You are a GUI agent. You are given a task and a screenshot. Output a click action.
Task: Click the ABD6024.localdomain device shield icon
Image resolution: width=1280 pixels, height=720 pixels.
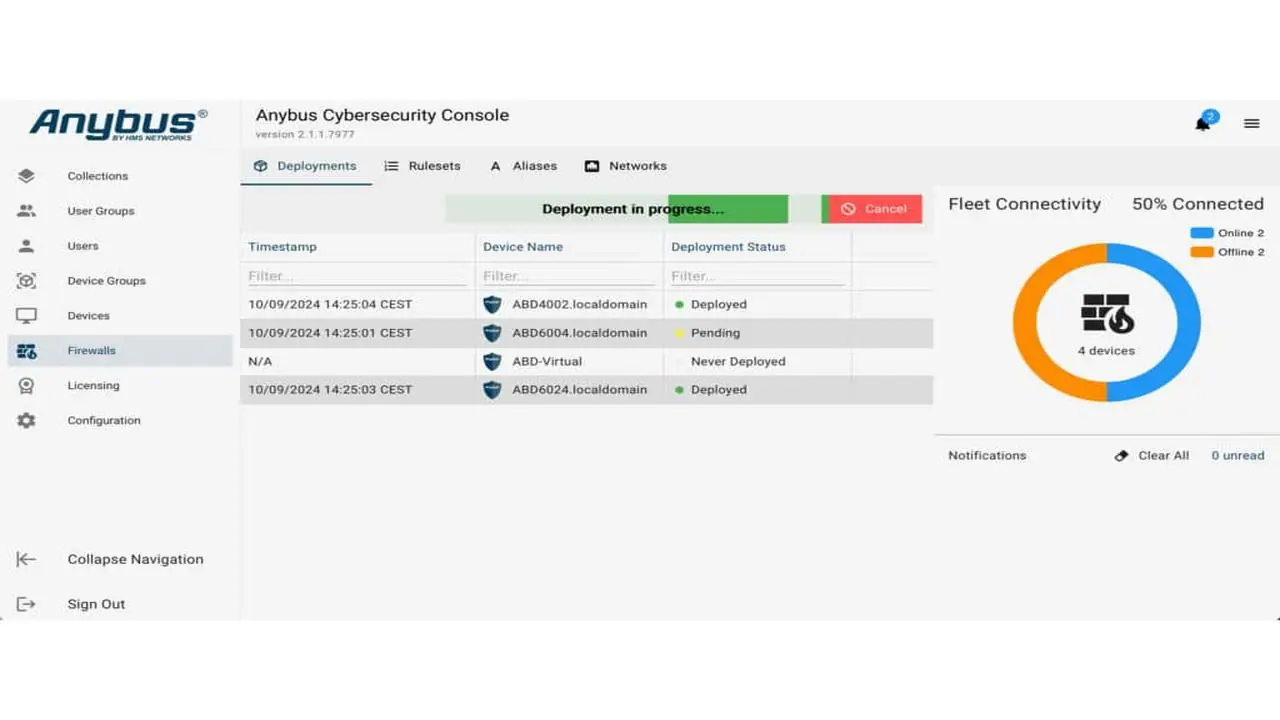pos(492,390)
